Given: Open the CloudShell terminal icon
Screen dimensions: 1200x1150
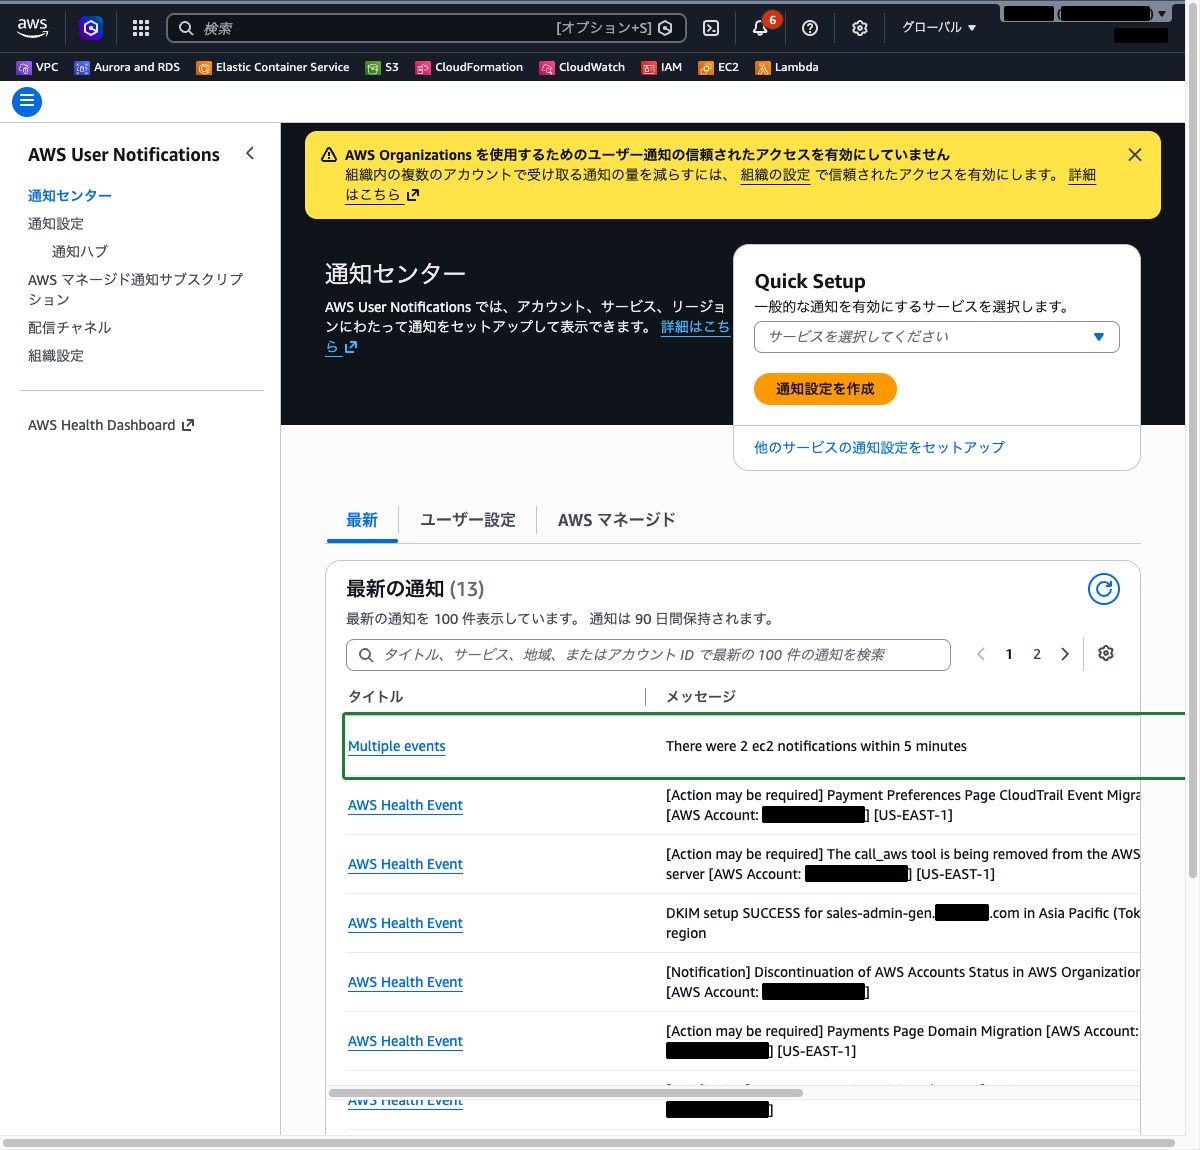Looking at the screenshot, I should [711, 28].
